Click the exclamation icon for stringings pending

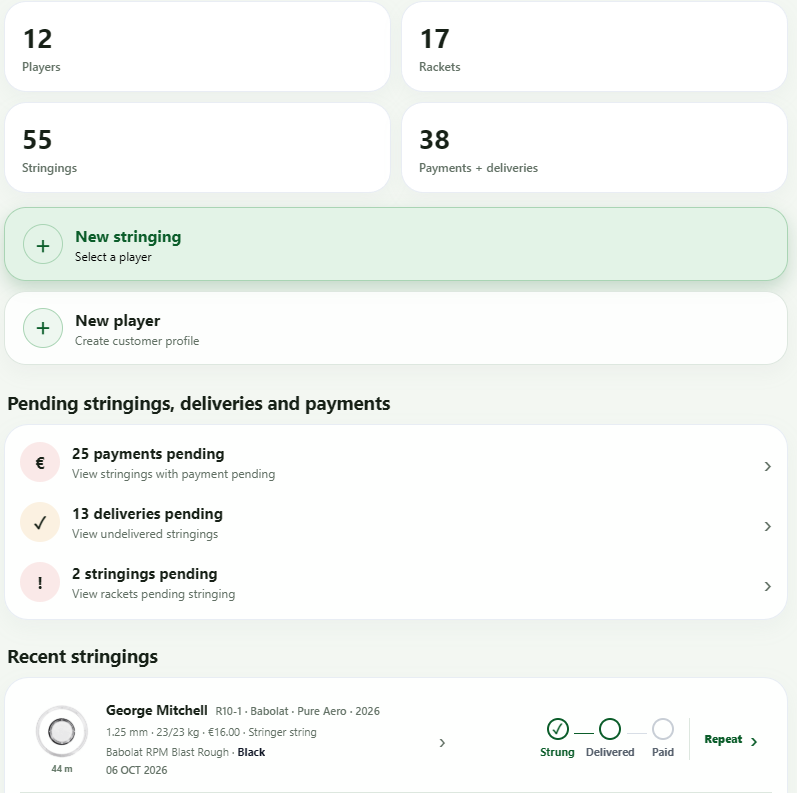tap(40, 583)
